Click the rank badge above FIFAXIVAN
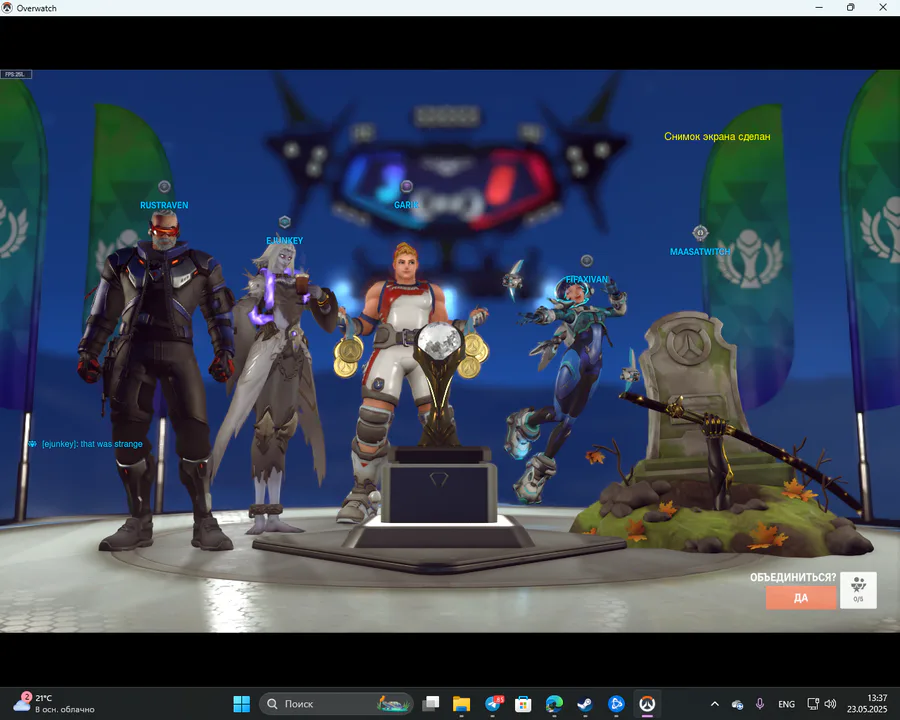 (587, 261)
